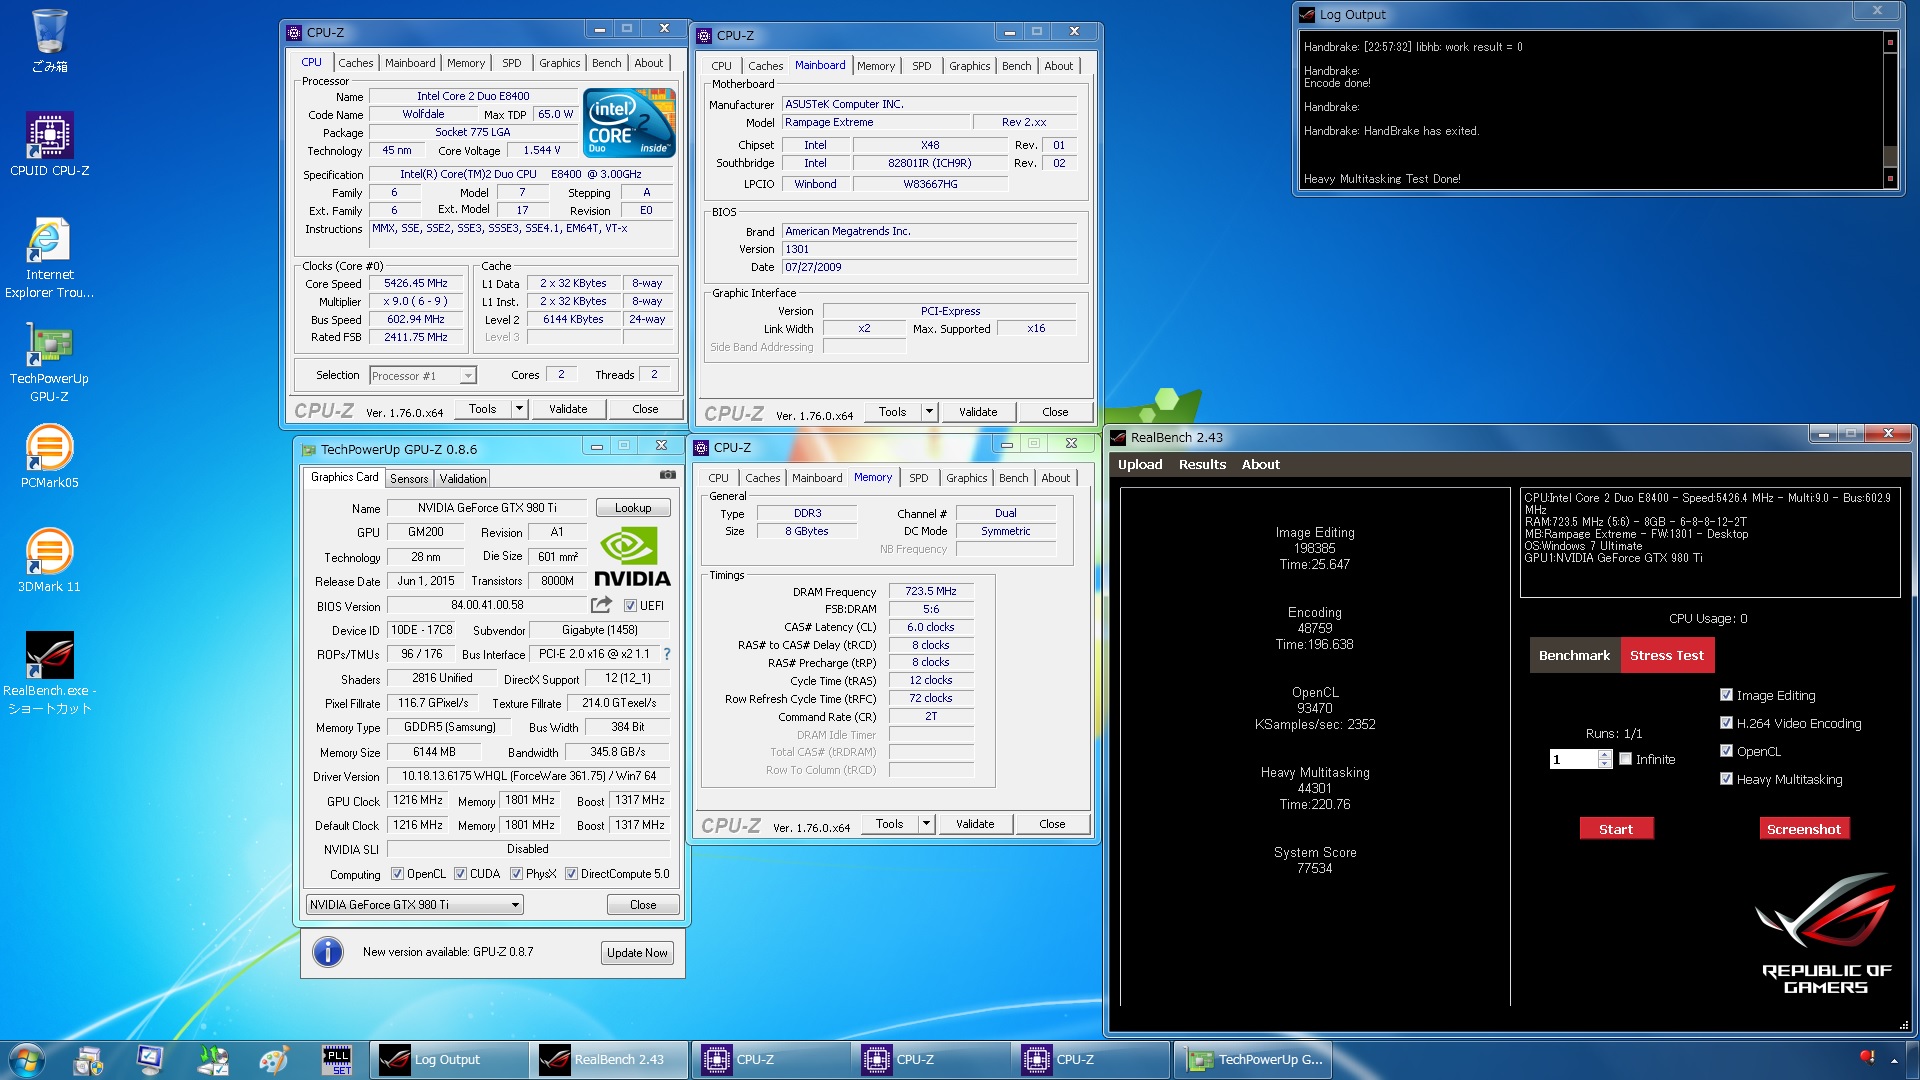Switch to Log Output taskbar button
The image size is (1920, 1080).
click(448, 1060)
